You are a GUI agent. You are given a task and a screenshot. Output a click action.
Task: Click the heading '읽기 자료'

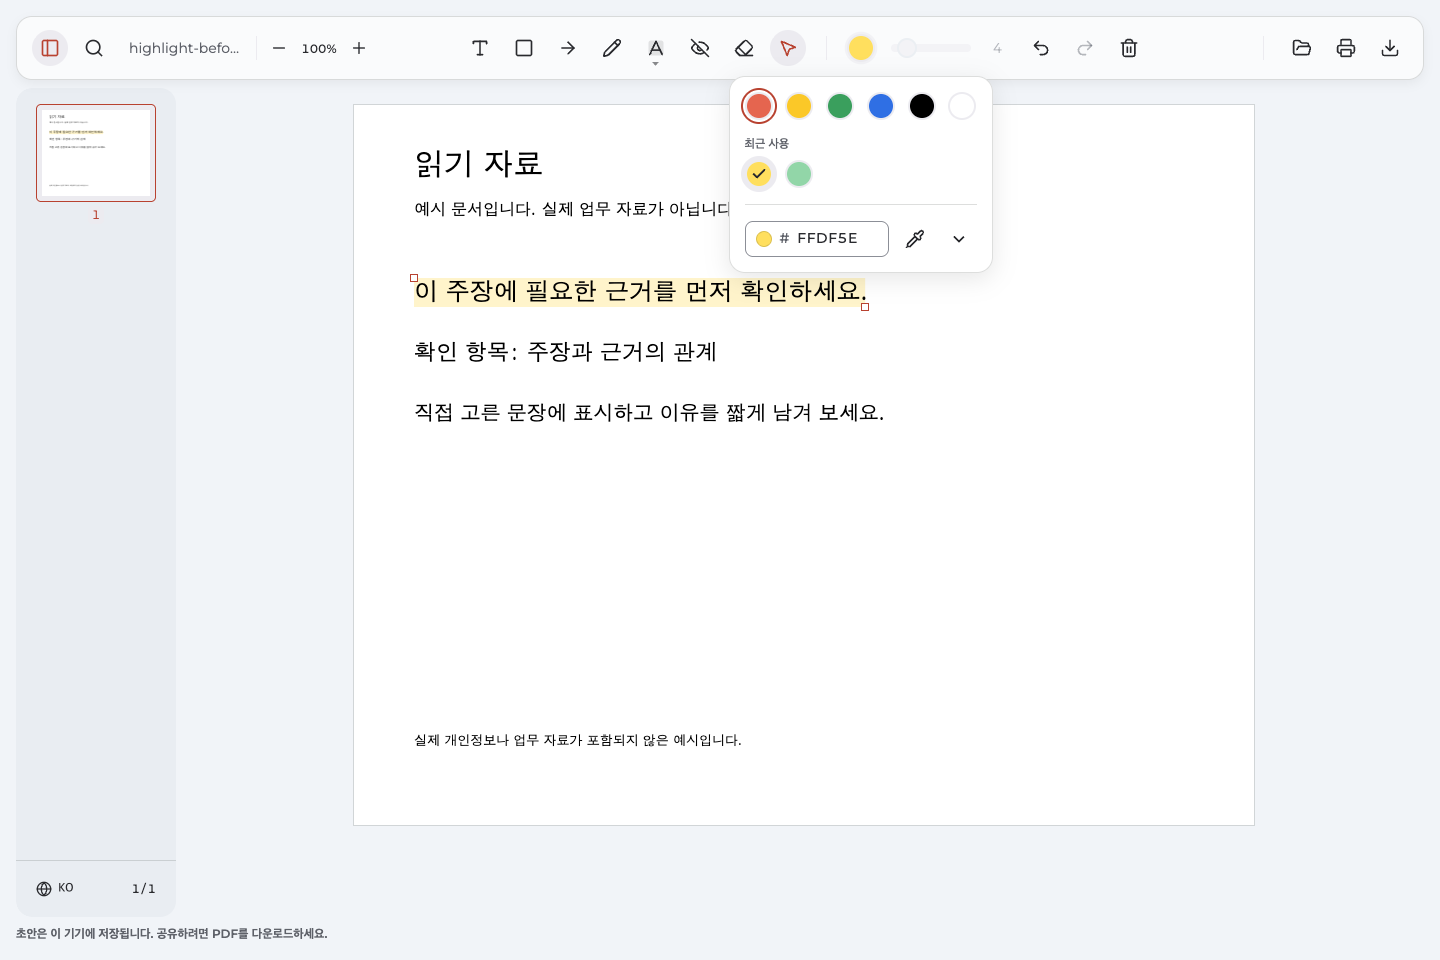coord(479,163)
